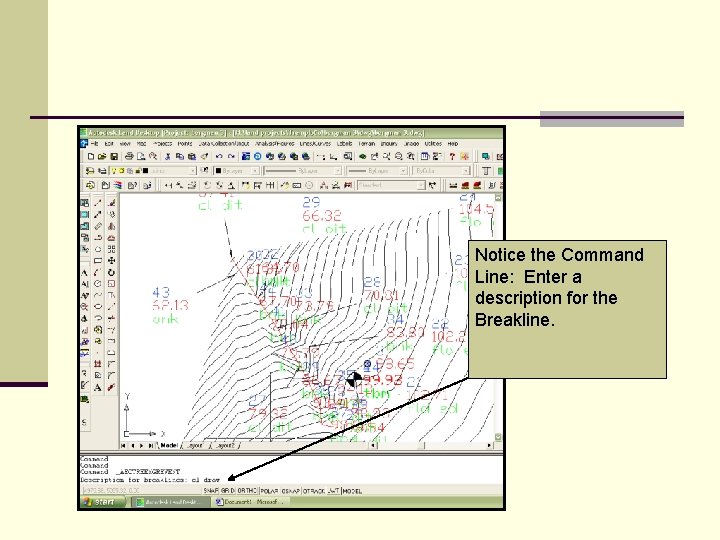This screenshot has width=720, height=540.
Task: Select the multiline Text 'A' tool
Action: [x=98, y=387]
